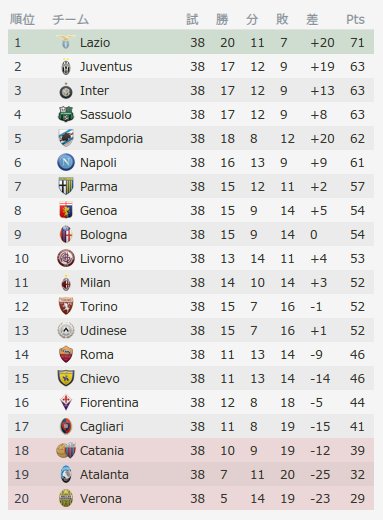383x520 pixels.
Task: Click the Chievo yellow shield crest
Action: [66, 378]
